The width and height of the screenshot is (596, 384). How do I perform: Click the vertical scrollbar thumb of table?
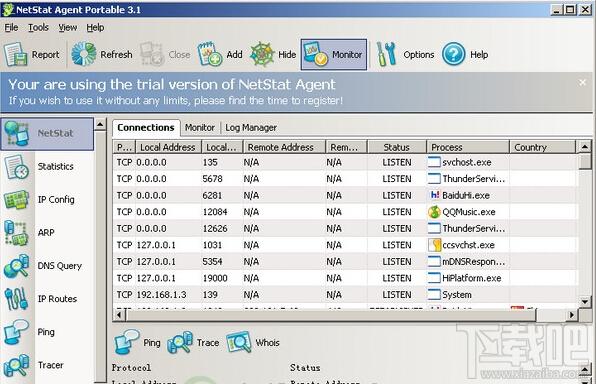(x=585, y=161)
